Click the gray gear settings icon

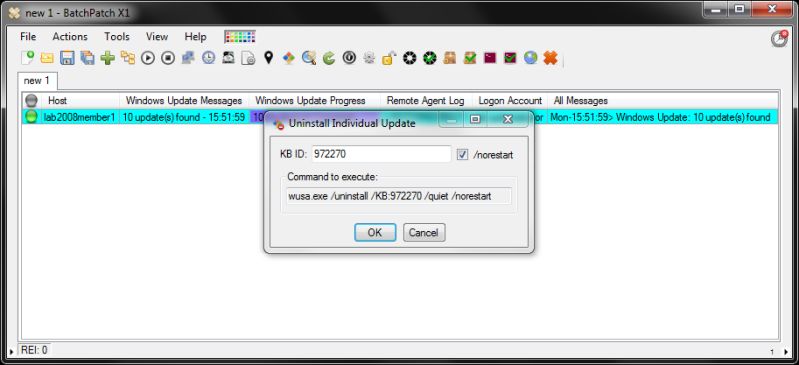tap(369, 58)
